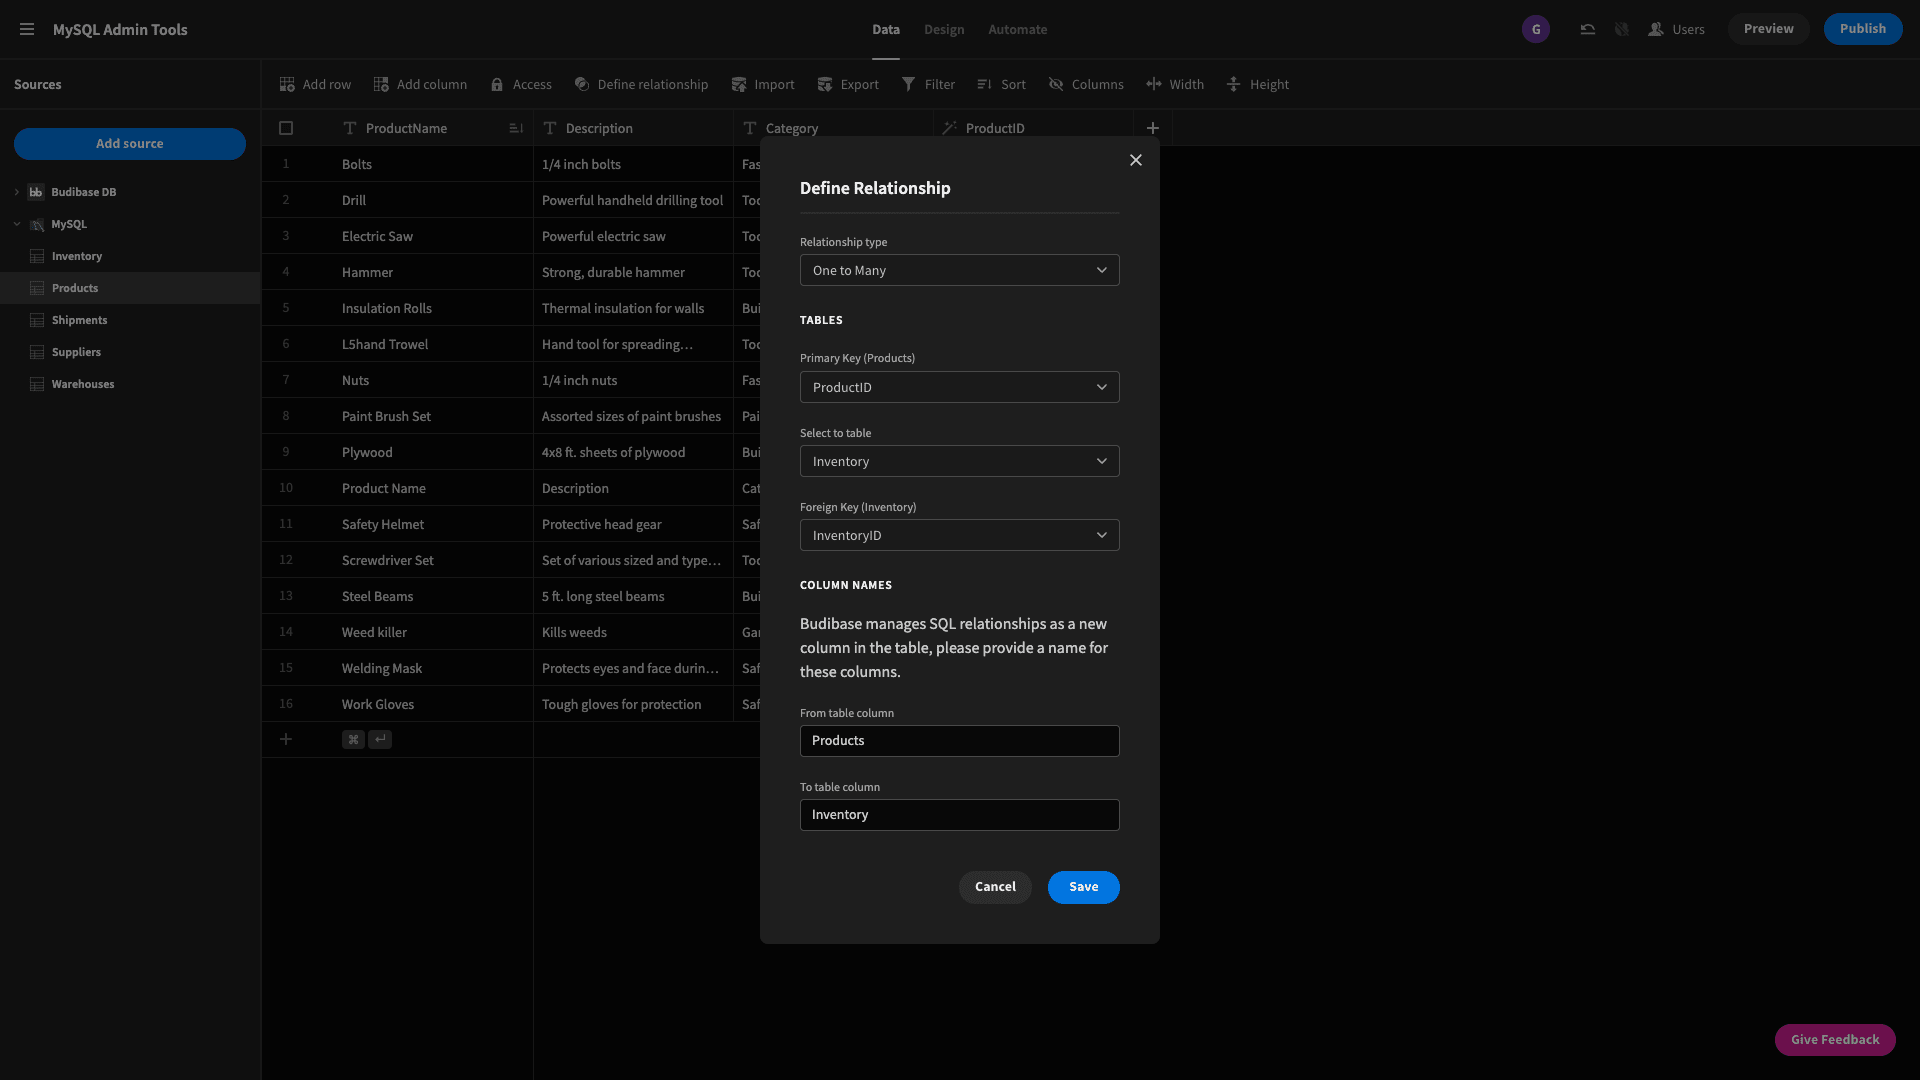Expand the Primary Key Products dropdown
Viewport: 1920px width, 1080px height.
959,386
